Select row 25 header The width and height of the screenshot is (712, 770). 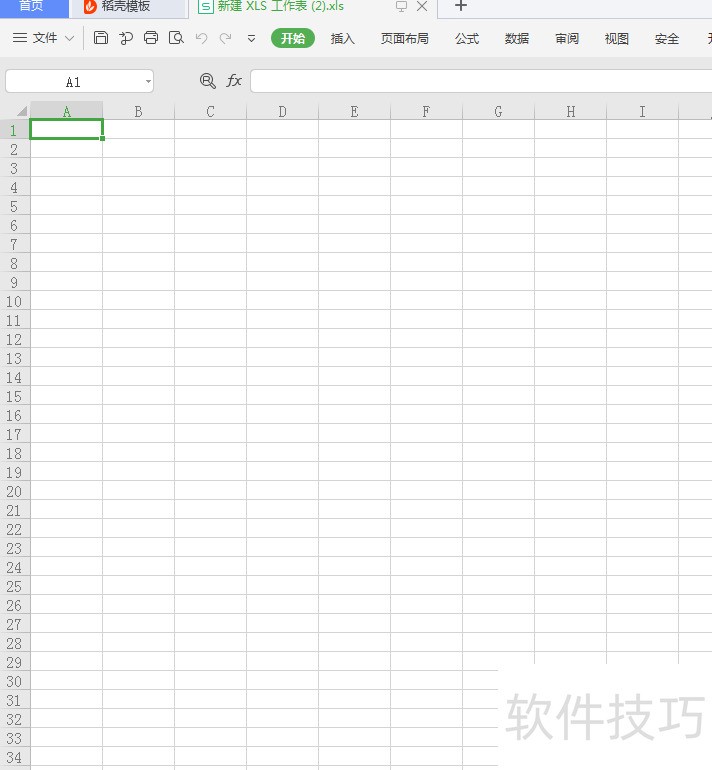tap(15, 586)
